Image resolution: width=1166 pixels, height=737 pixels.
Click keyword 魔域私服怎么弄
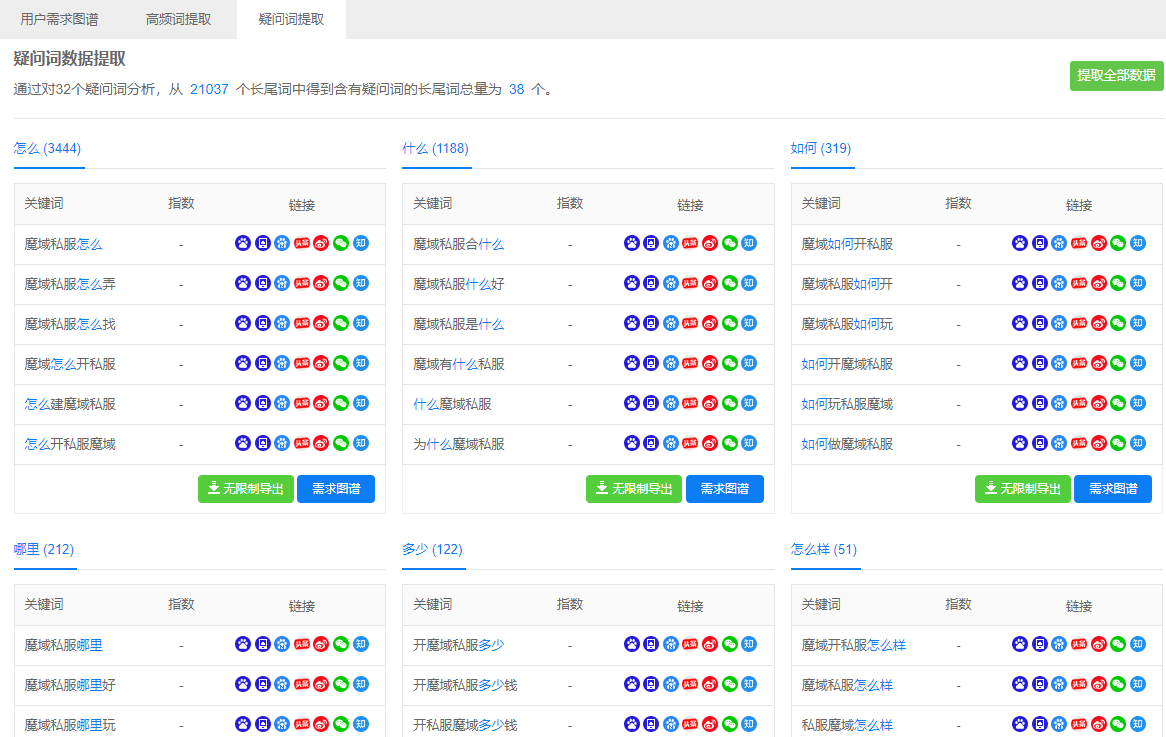[x=70, y=284]
